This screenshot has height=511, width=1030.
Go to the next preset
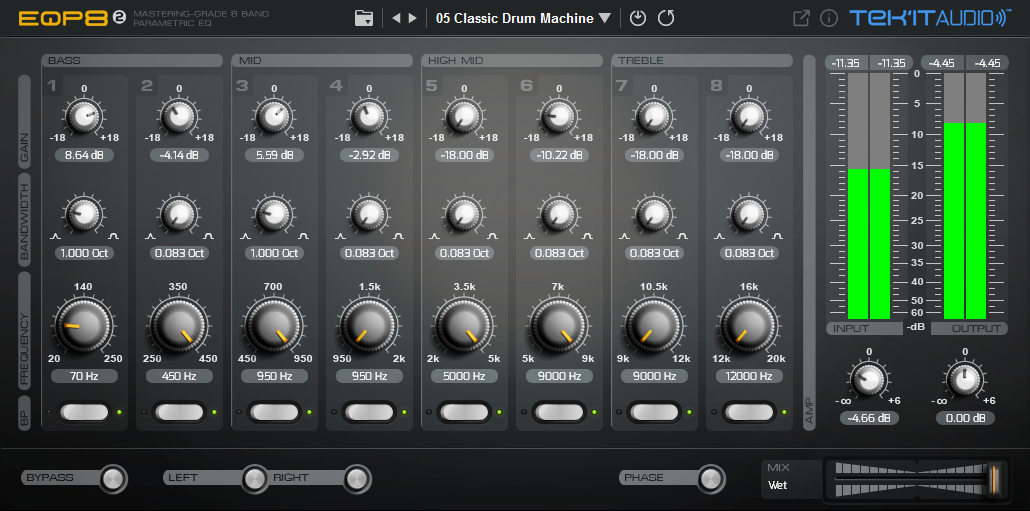(x=413, y=18)
